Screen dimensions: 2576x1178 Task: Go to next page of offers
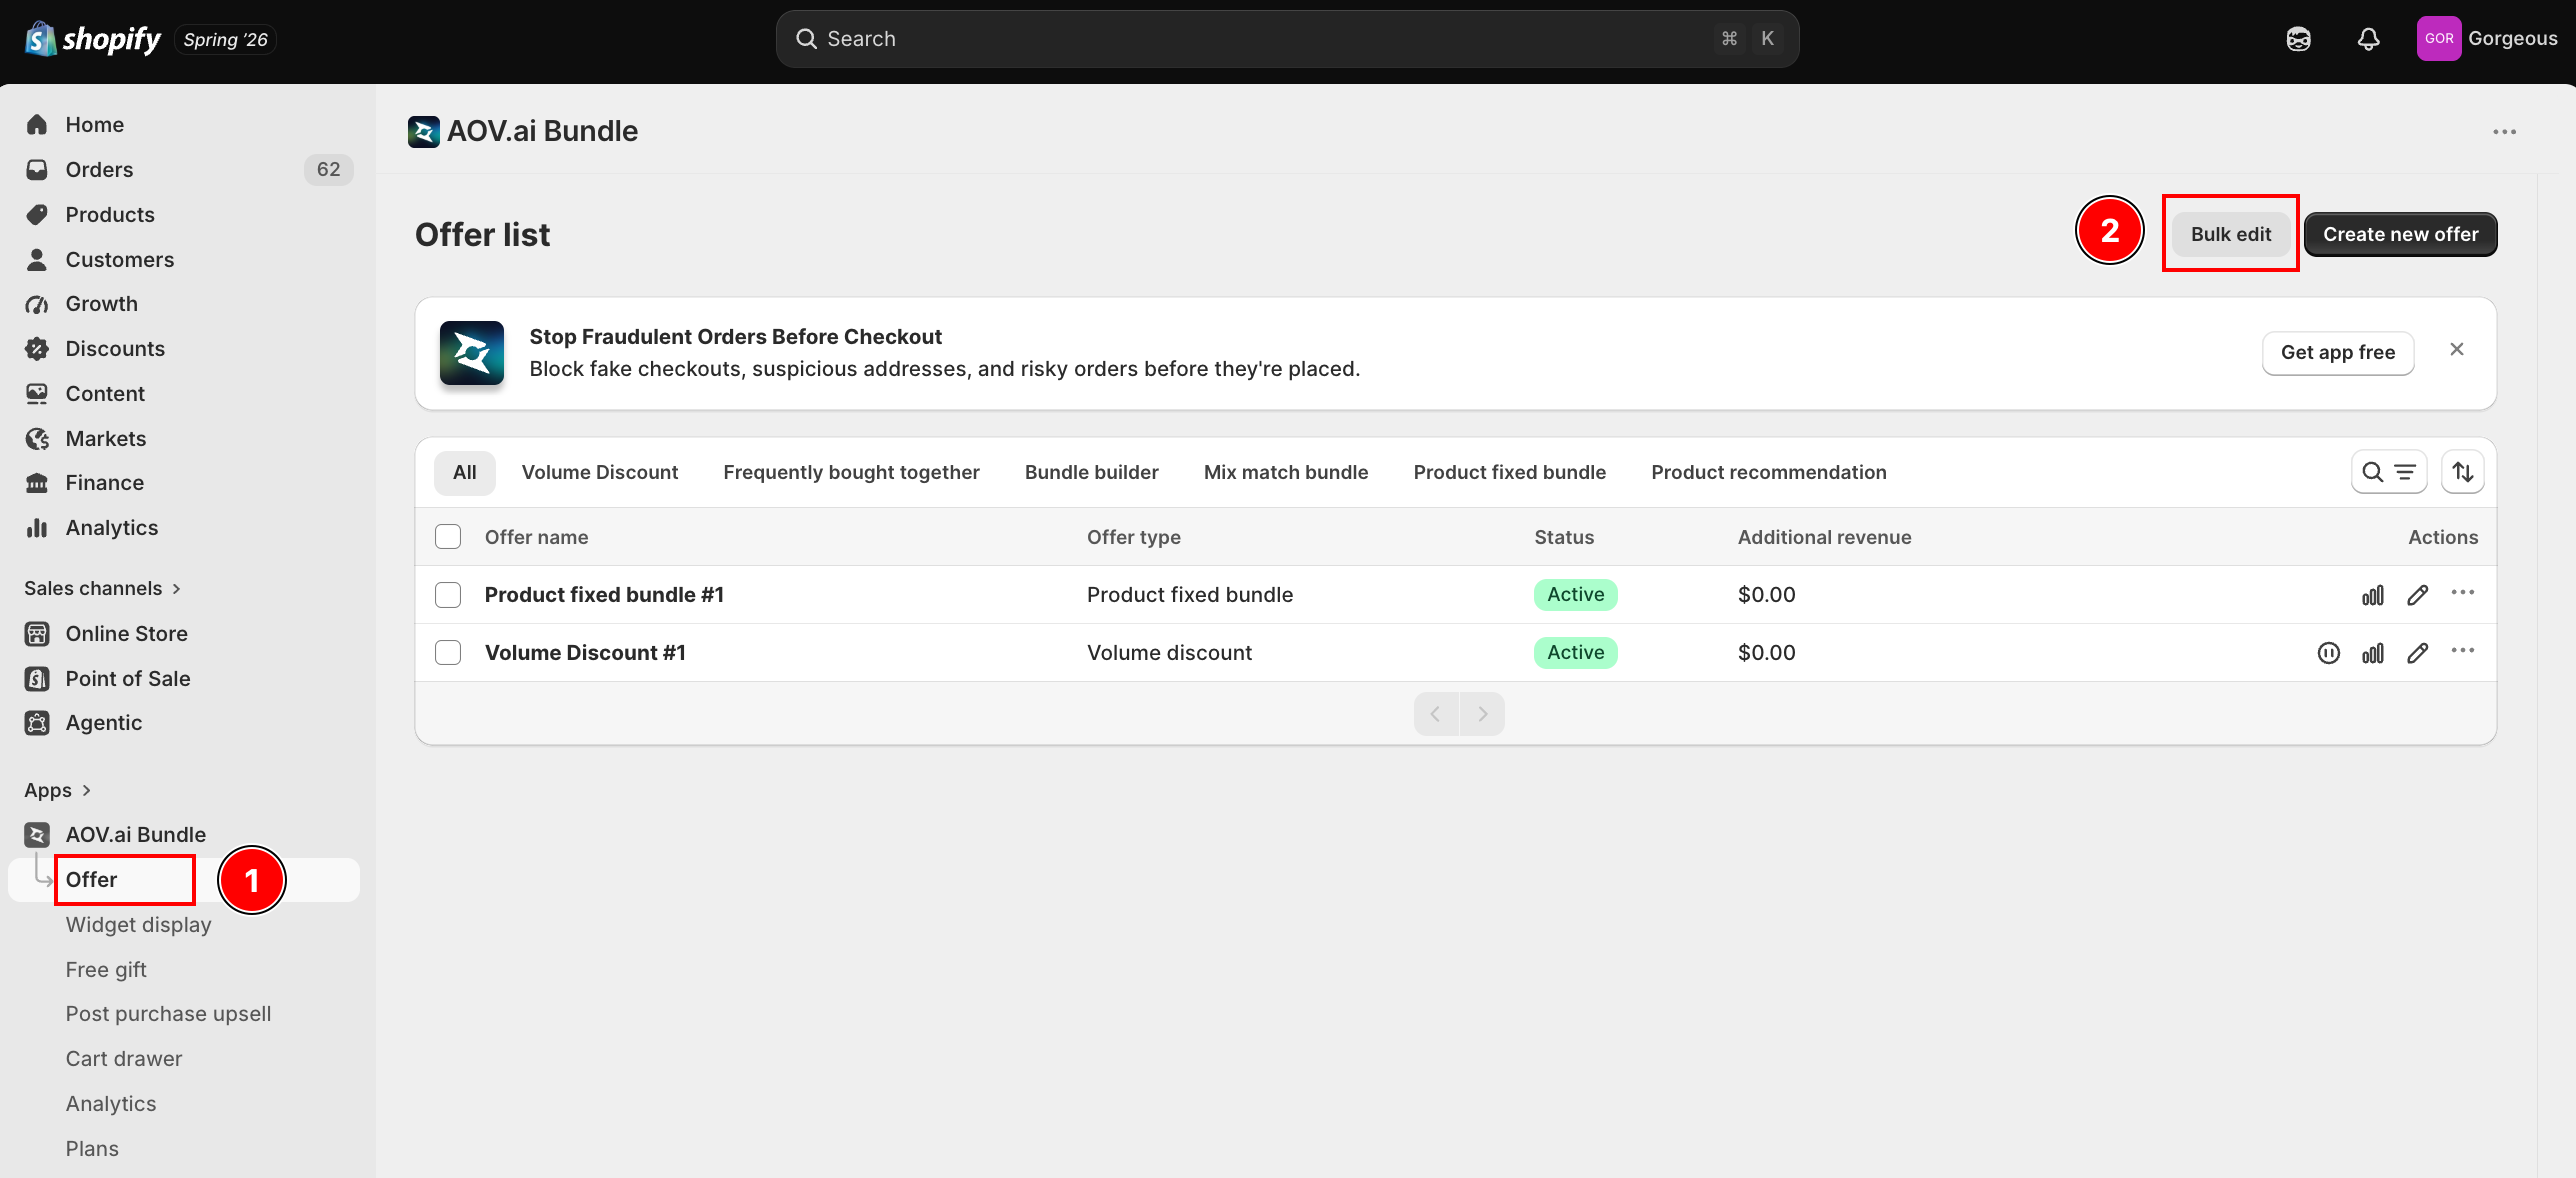click(1483, 714)
